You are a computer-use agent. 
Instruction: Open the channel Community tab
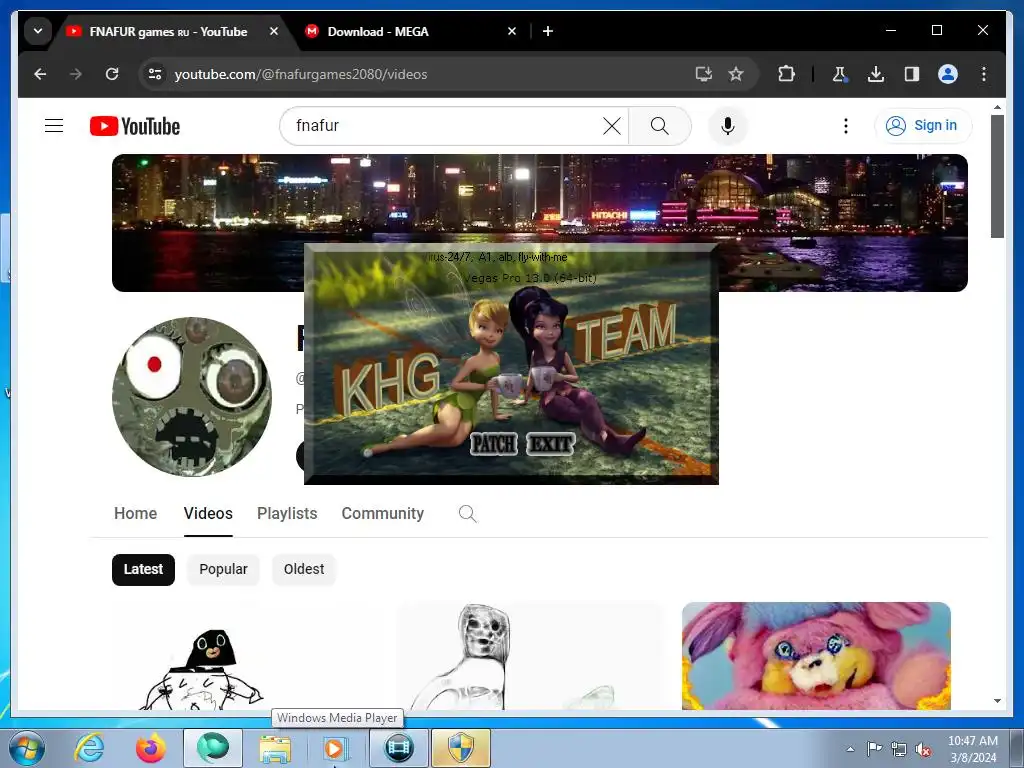pos(383,514)
